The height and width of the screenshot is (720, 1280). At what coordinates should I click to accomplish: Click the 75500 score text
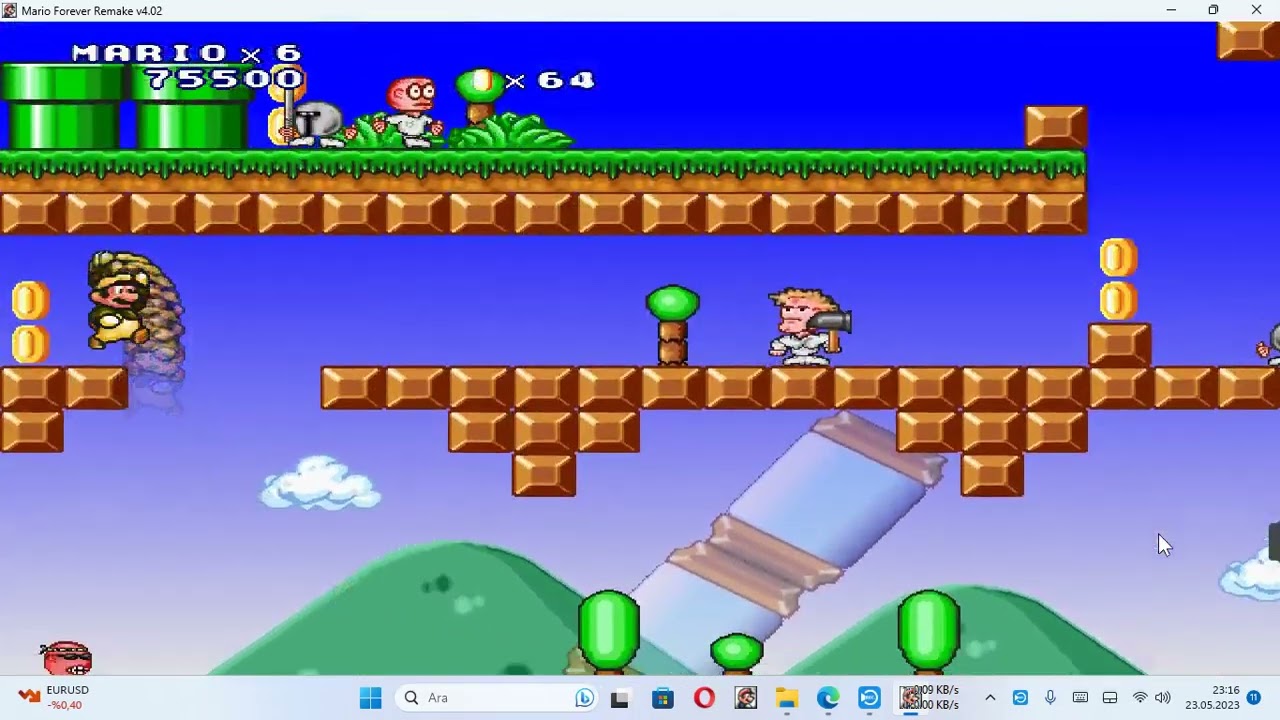coord(224,79)
